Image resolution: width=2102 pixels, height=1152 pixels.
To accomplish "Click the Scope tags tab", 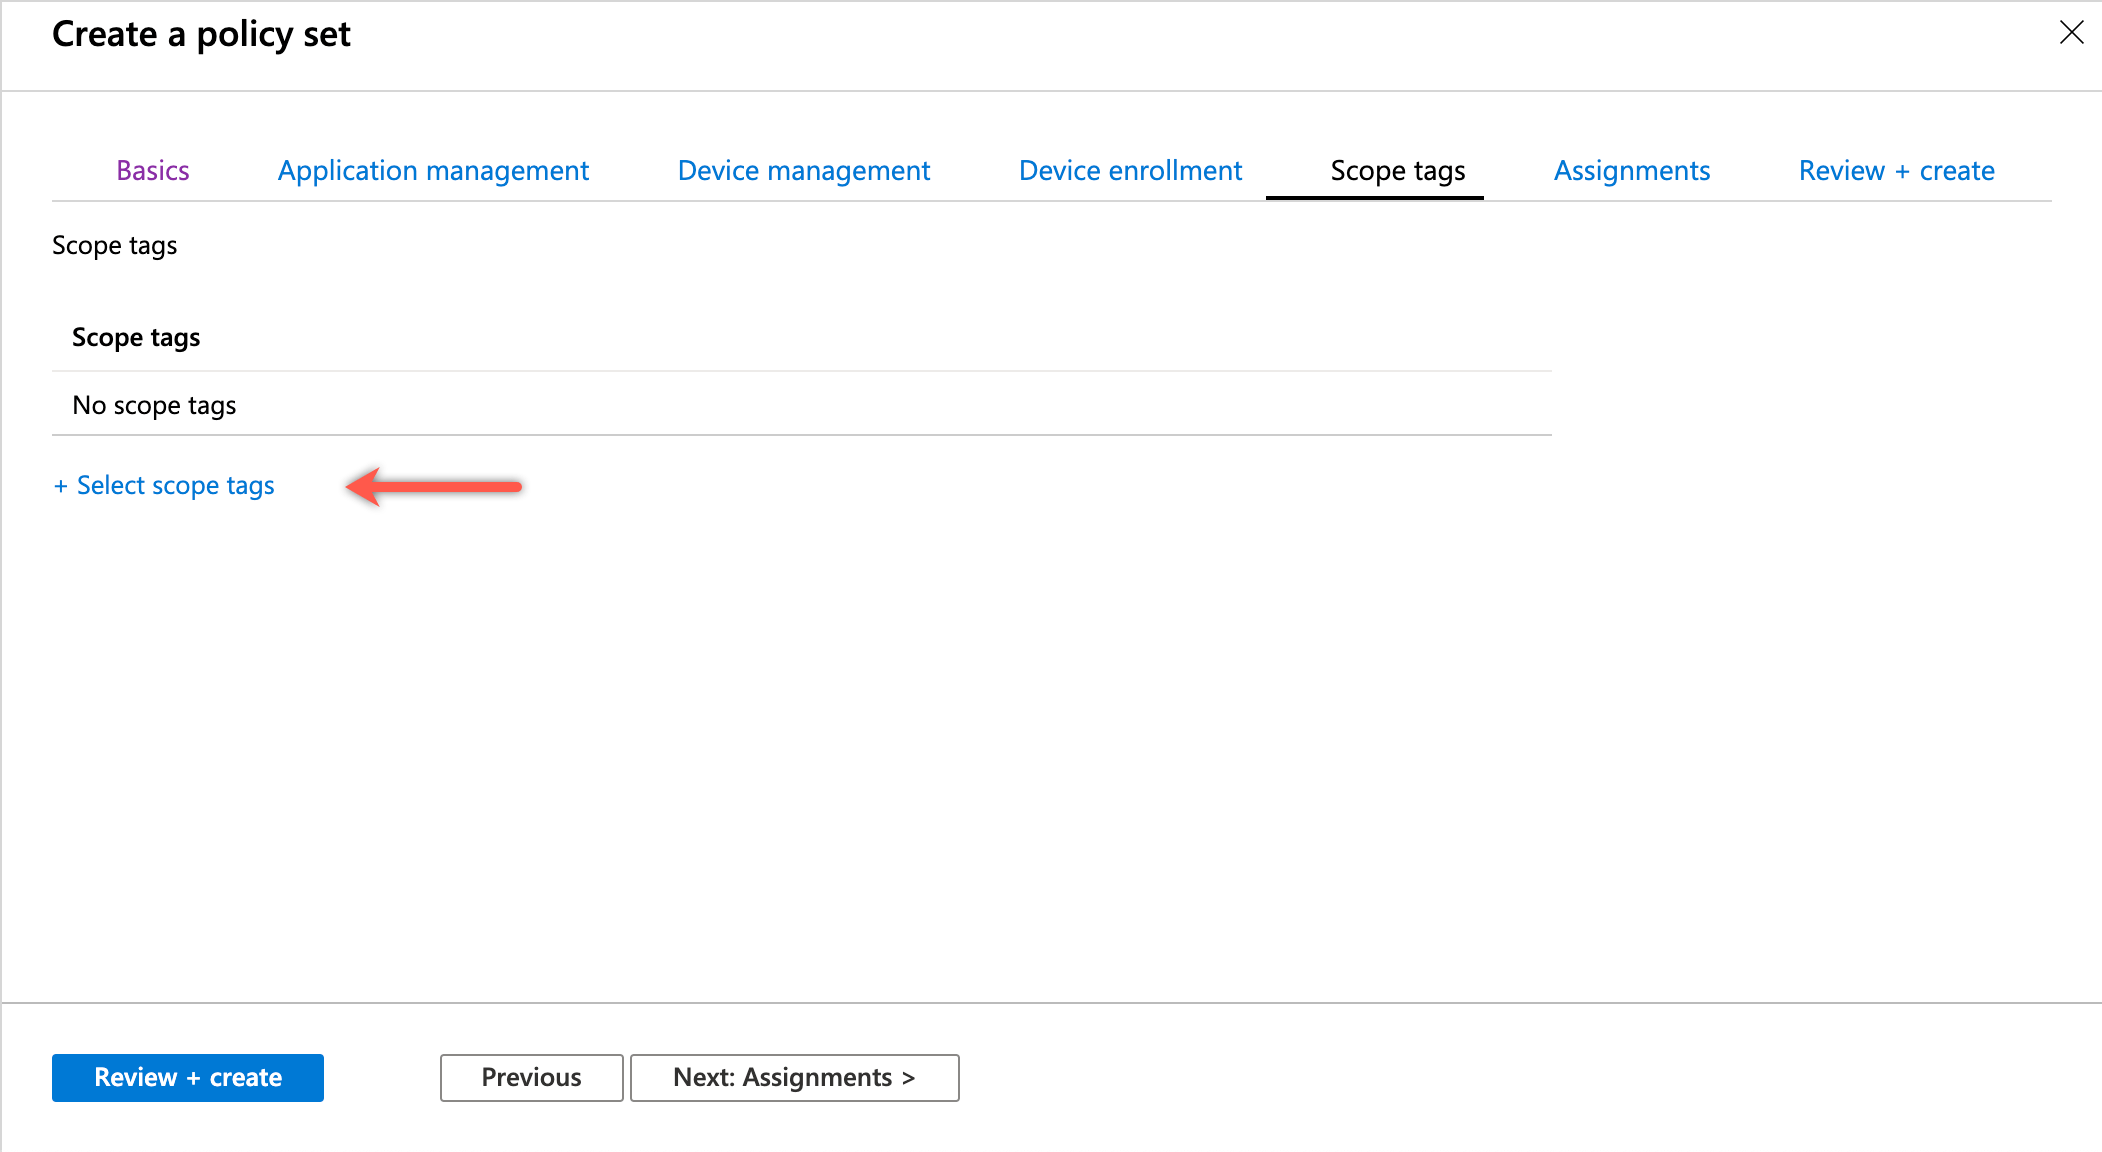I will (1397, 170).
